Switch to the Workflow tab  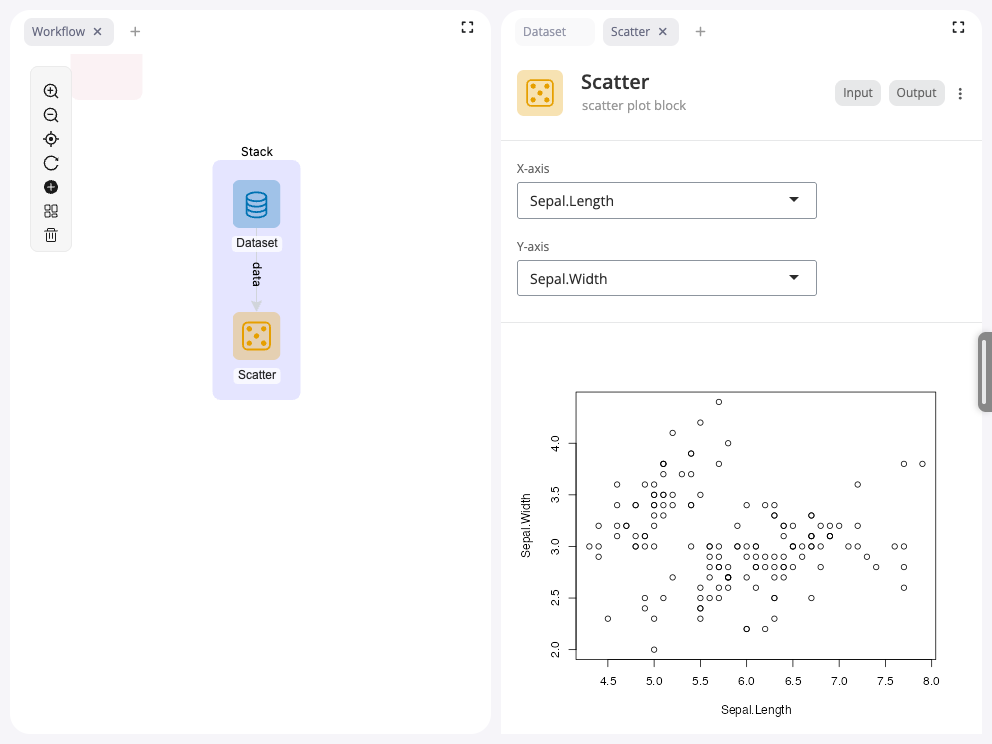tap(60, 31)
